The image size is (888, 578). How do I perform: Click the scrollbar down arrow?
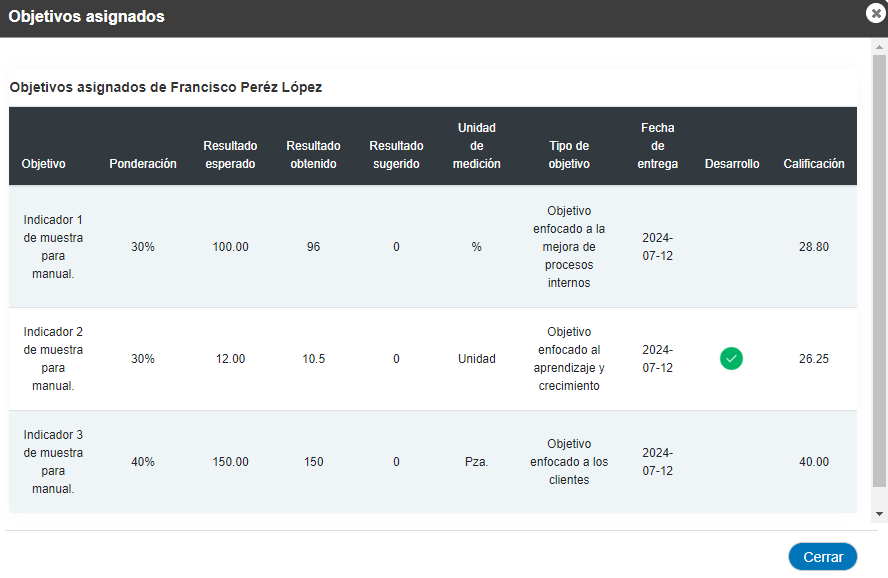(x=879, y=514)
